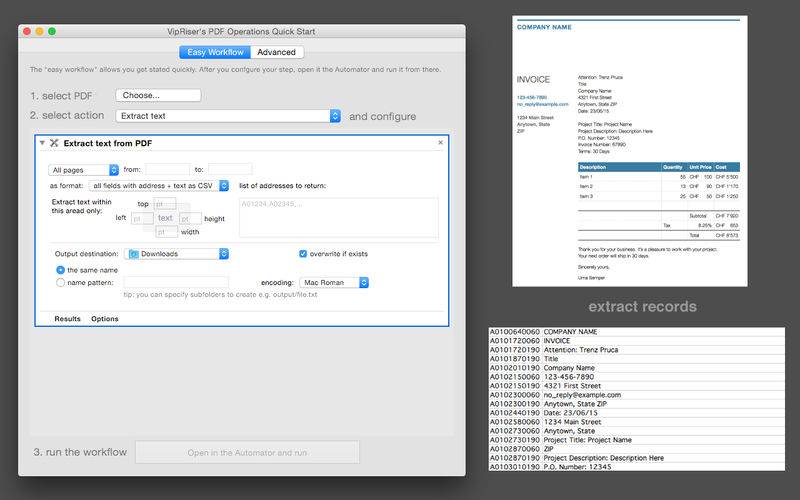Screen dimensions: 800x500
Task: Click the name pattern text field
Action: pos(176,282)
